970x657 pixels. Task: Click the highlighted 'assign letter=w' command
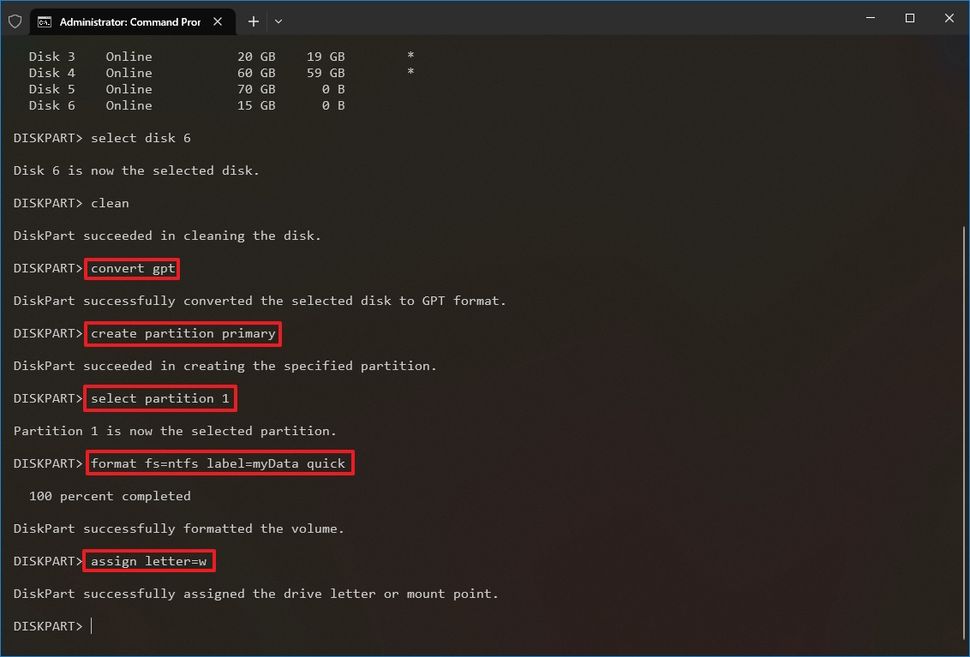[148, 561]
